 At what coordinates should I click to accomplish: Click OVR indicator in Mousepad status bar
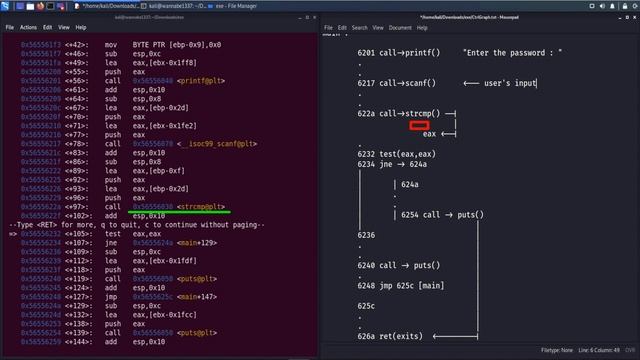(x=630, y=350)
